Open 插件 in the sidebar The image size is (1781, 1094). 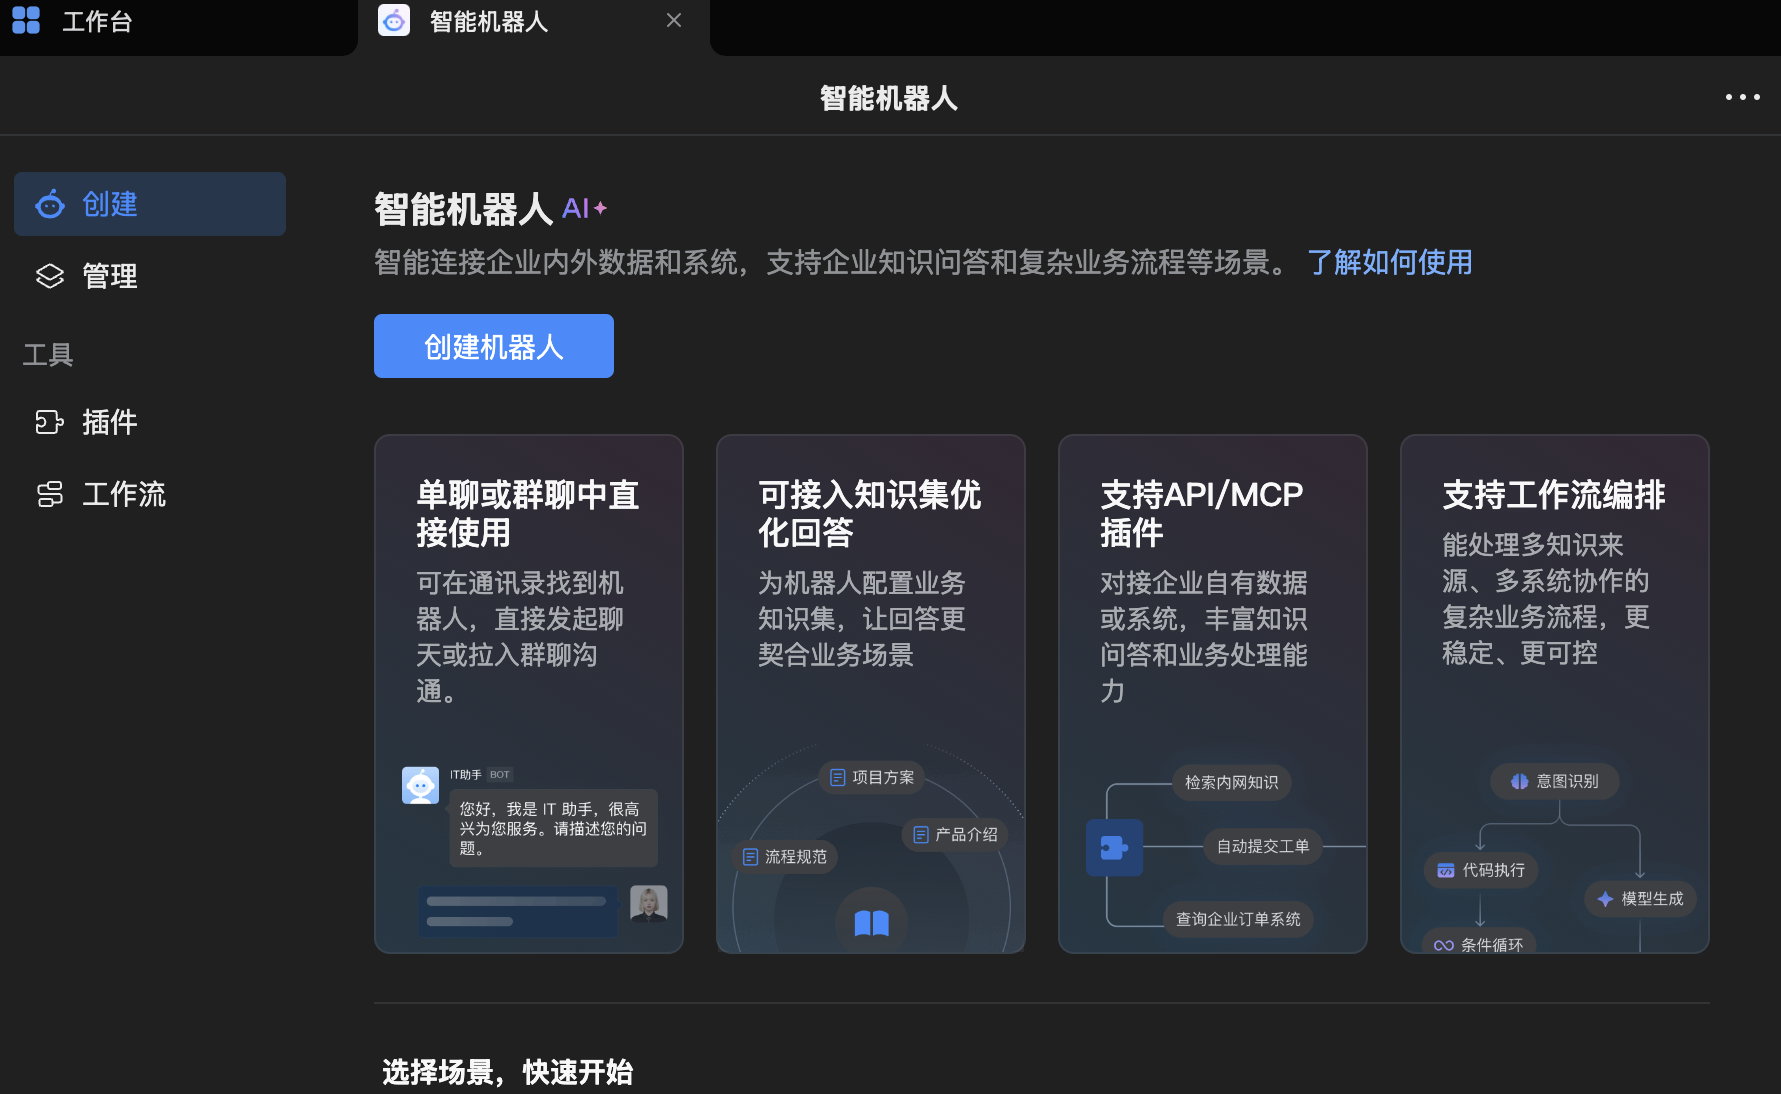pyautogui.click(x=150, y=422)
